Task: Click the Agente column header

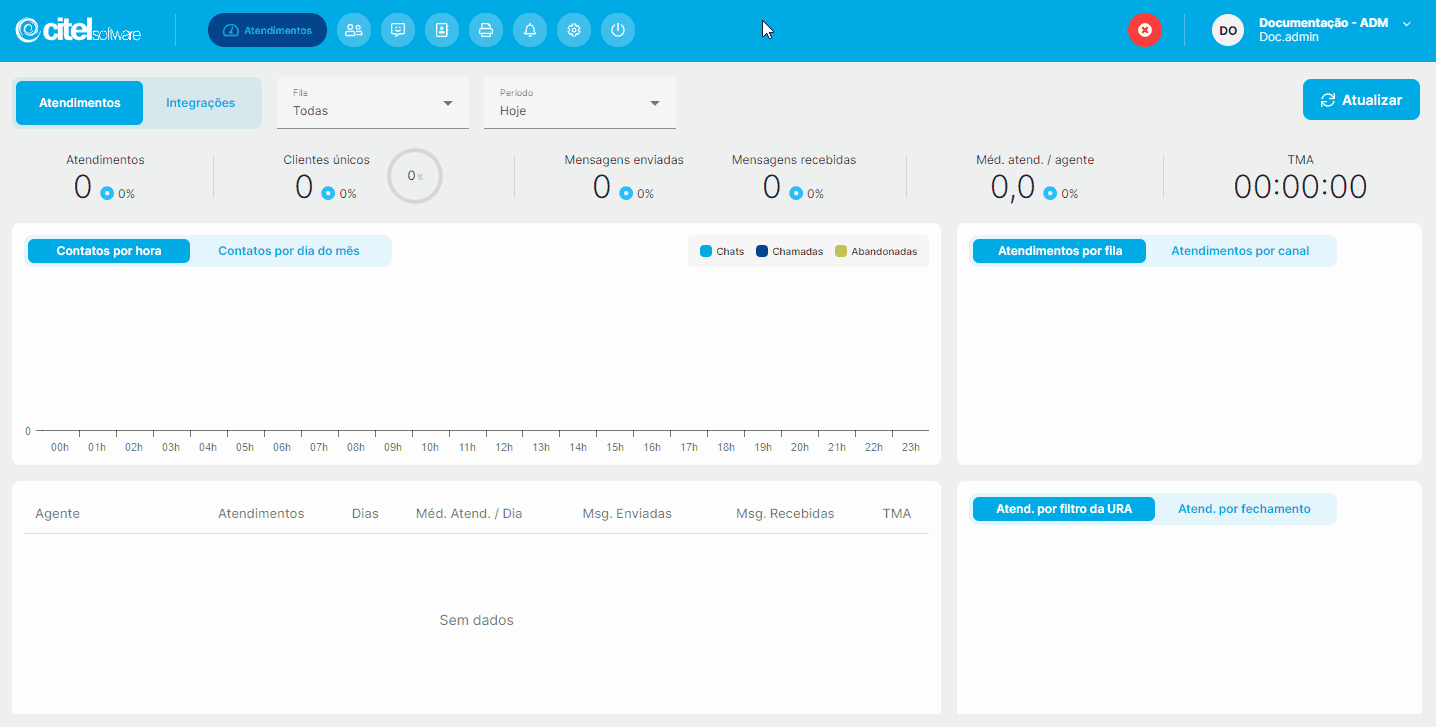Action: (57, 514)
